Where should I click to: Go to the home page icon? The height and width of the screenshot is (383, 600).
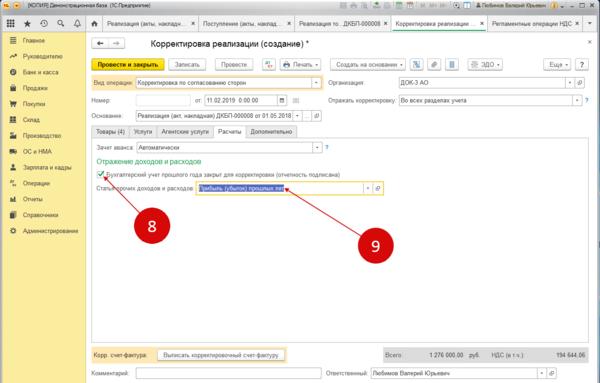[x=95, y=24]
